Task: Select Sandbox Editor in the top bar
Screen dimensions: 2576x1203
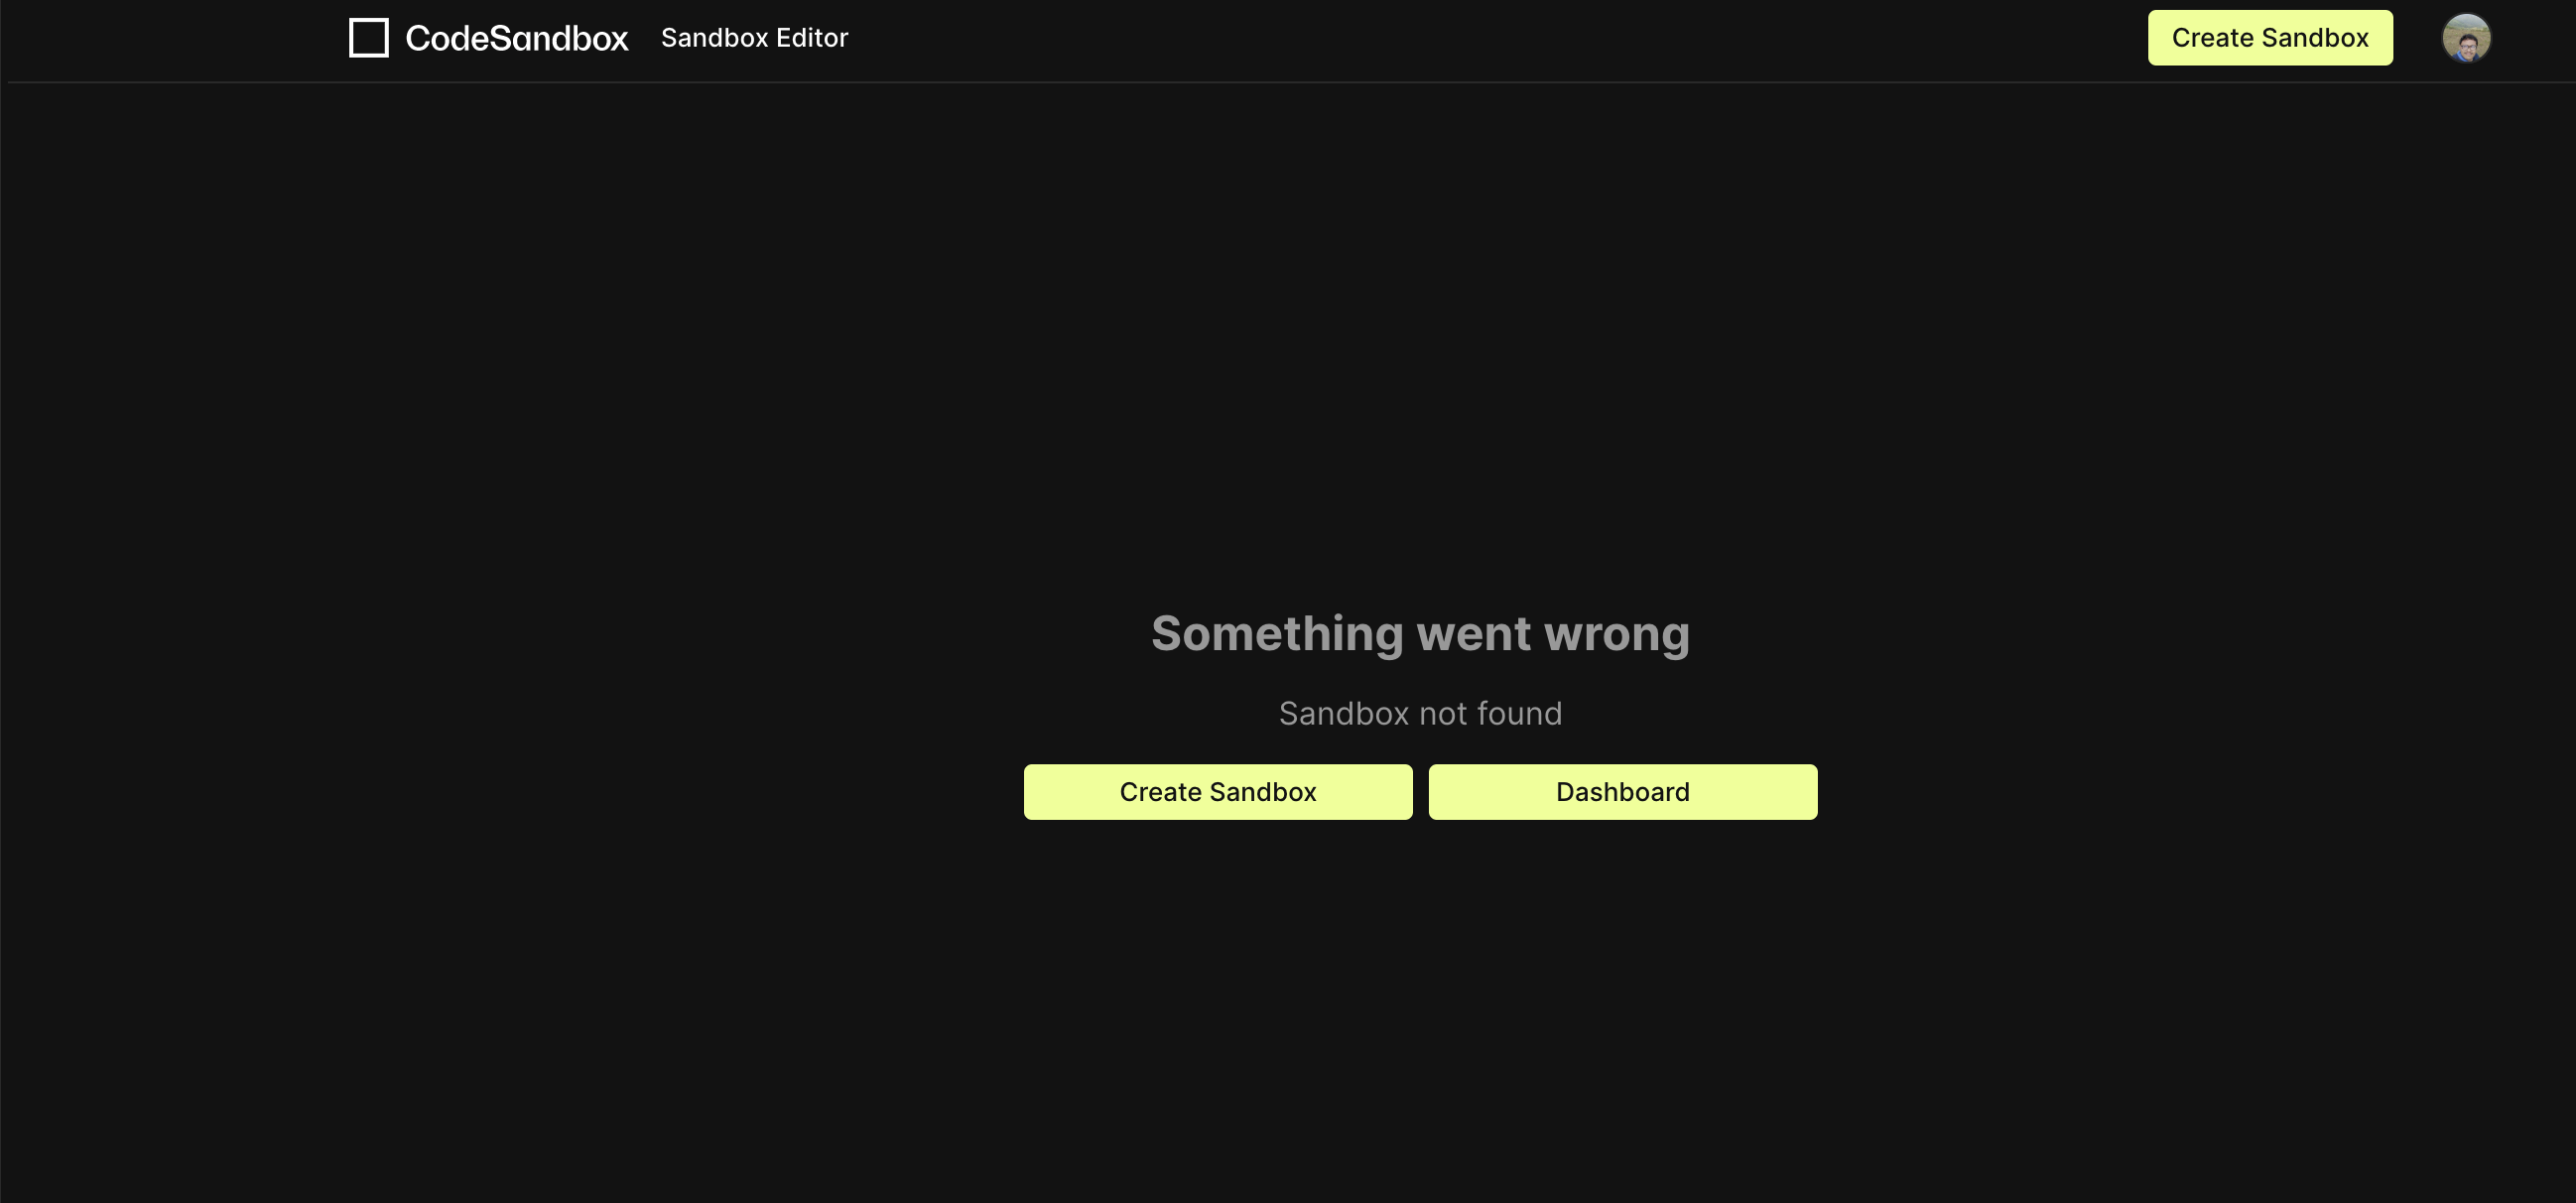Action: [x=754, y=38]
